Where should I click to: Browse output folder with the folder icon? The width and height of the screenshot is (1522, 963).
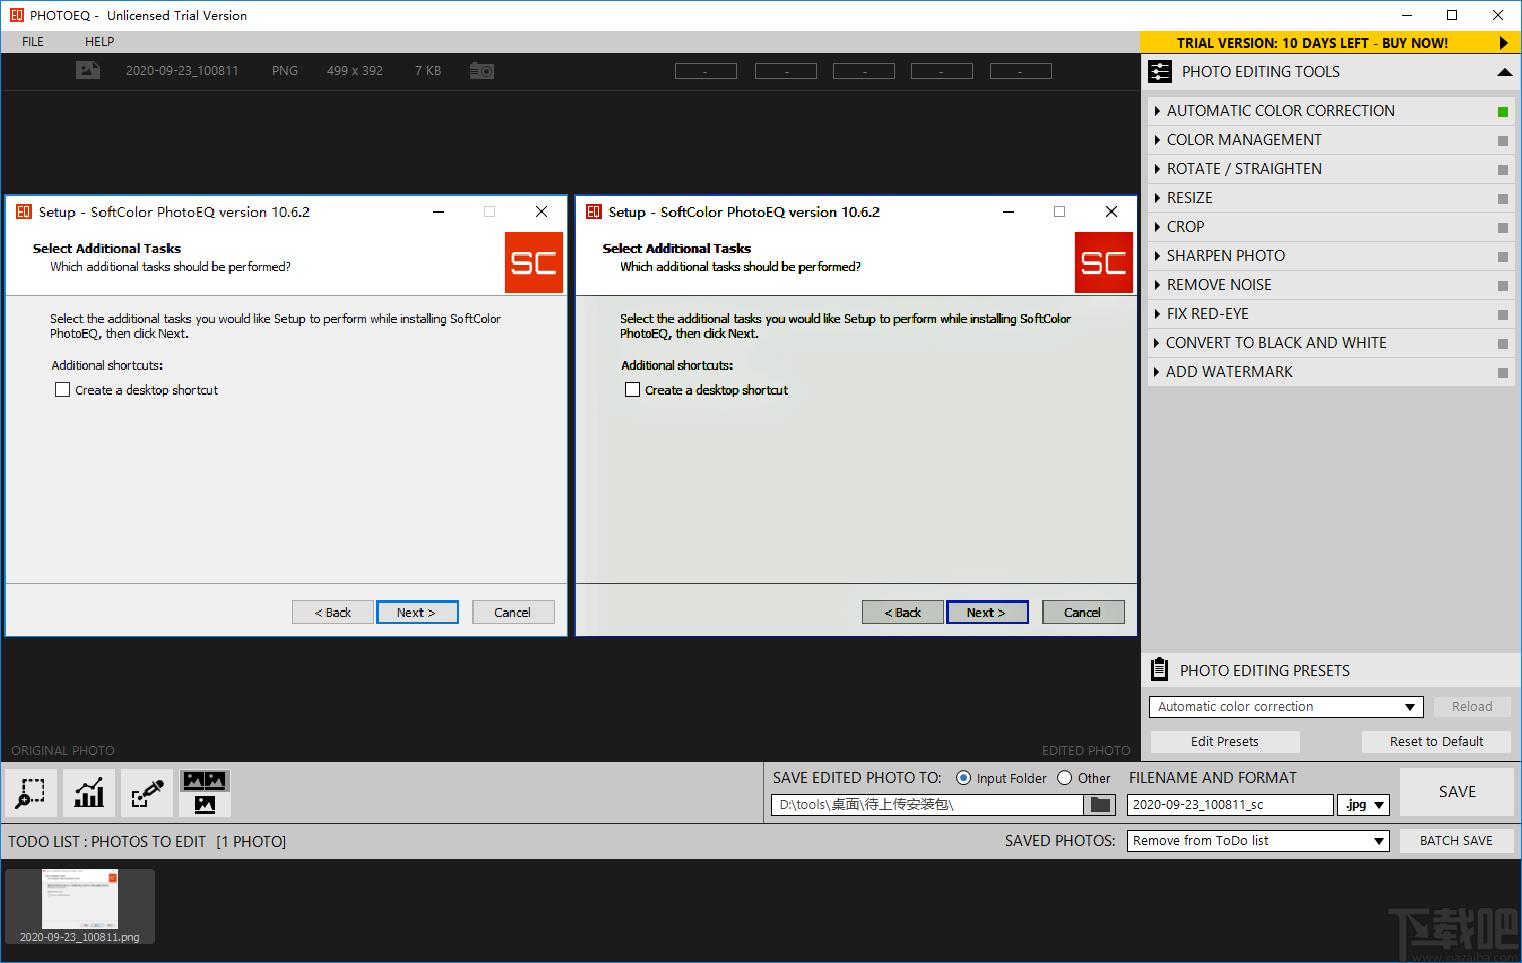point(1100,804)
